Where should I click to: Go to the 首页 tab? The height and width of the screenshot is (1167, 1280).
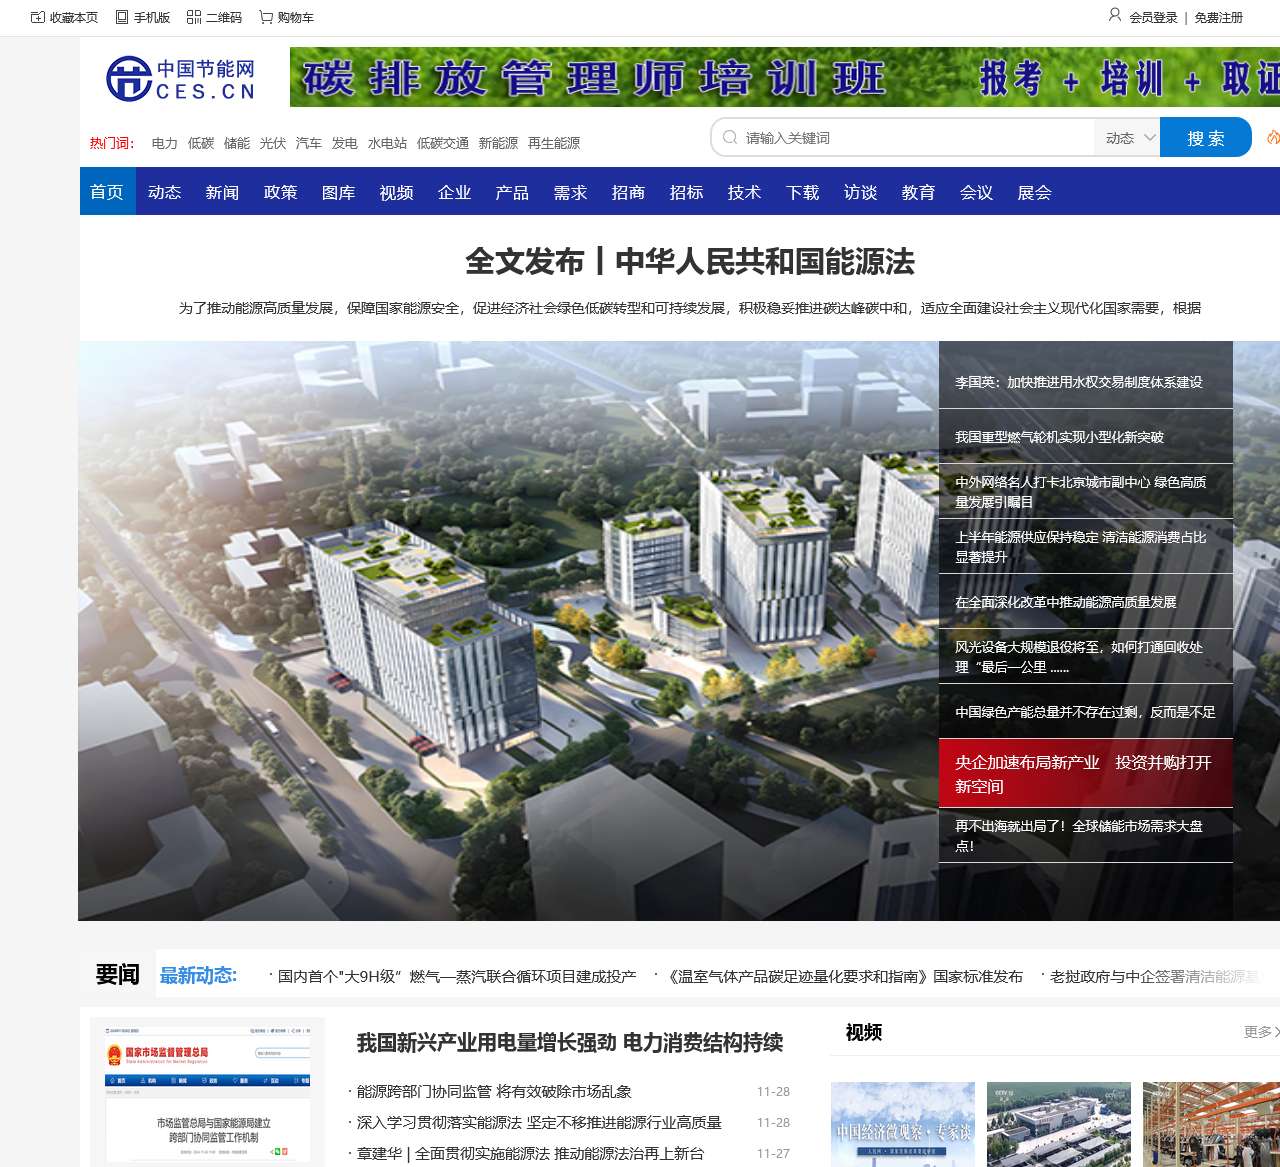coord(107,192)
